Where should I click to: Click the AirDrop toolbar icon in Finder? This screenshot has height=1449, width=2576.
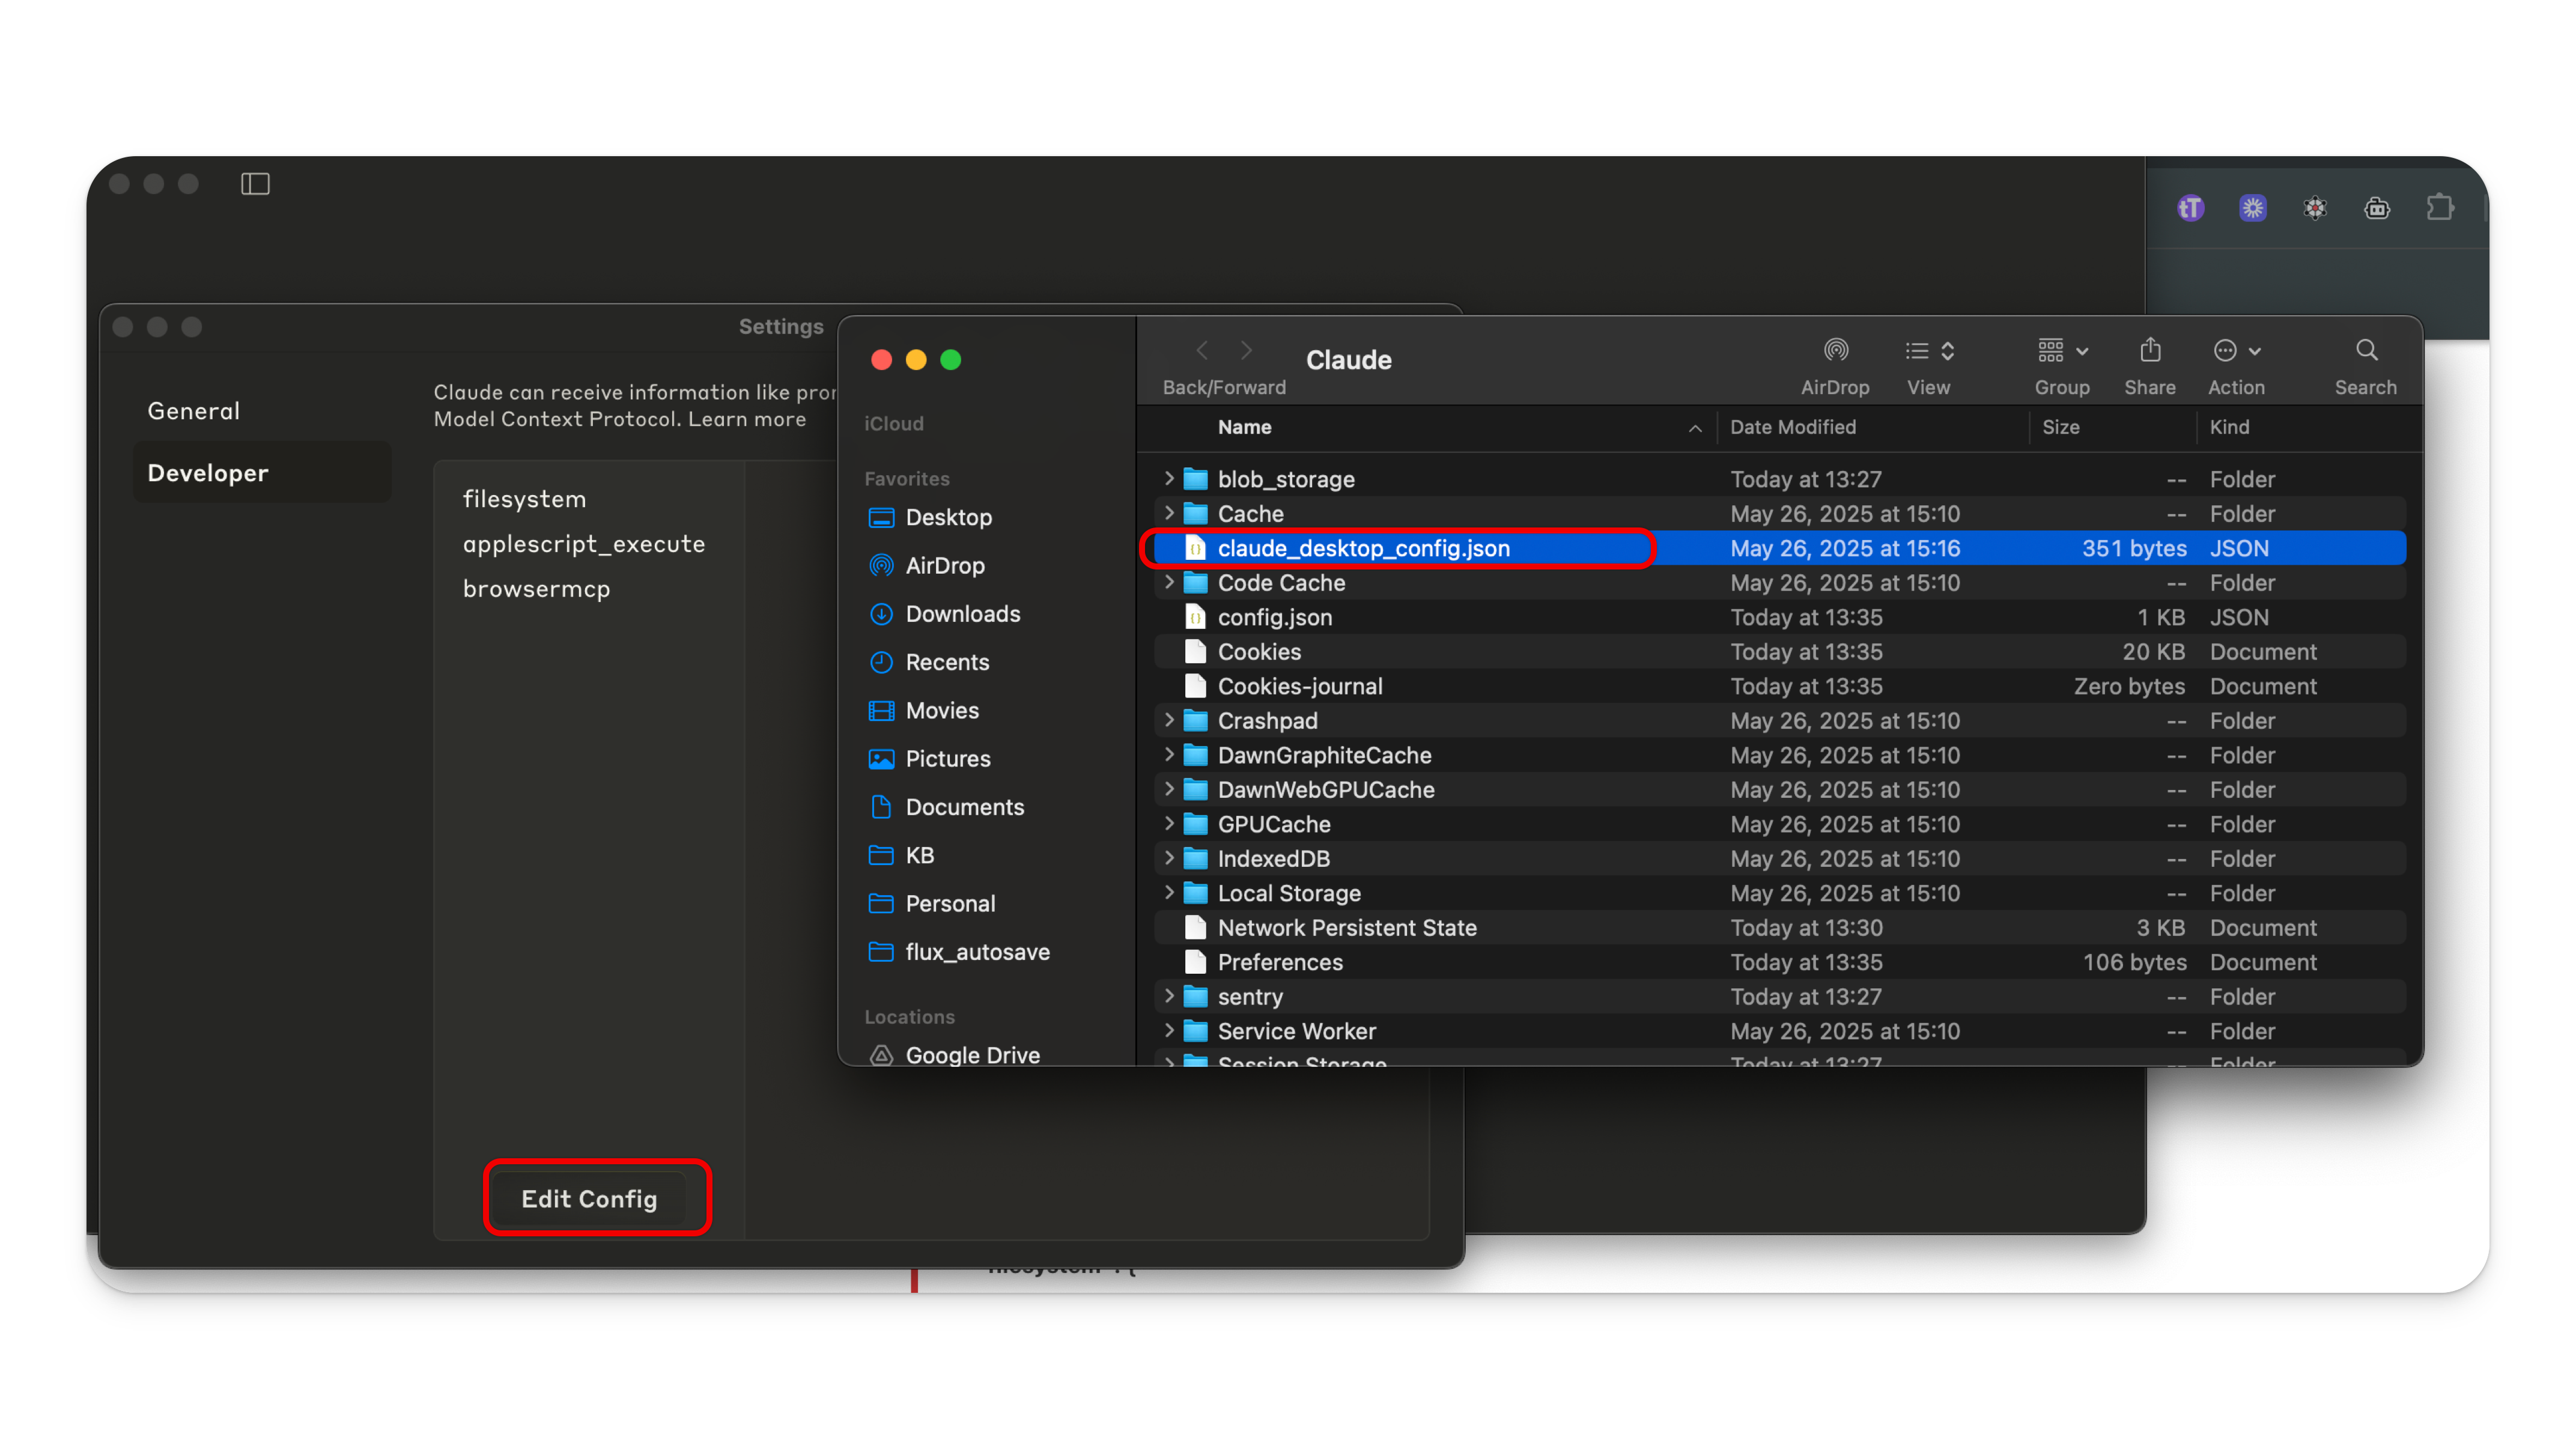[1835, 351]
